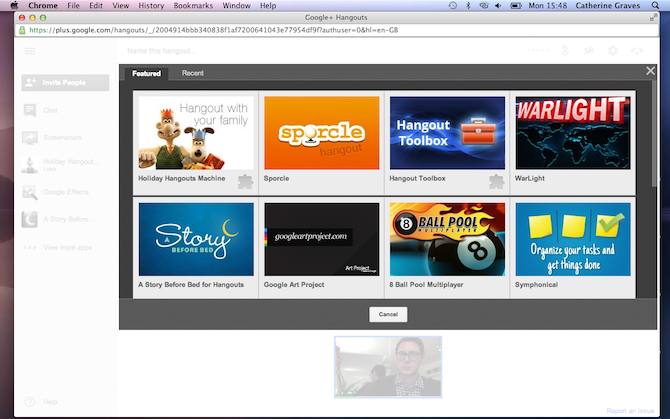Viewport: 670px width, 419px height.
Task: Click the Time Machine clock icon
Action: pyautogui.click(x=453, y=6)
